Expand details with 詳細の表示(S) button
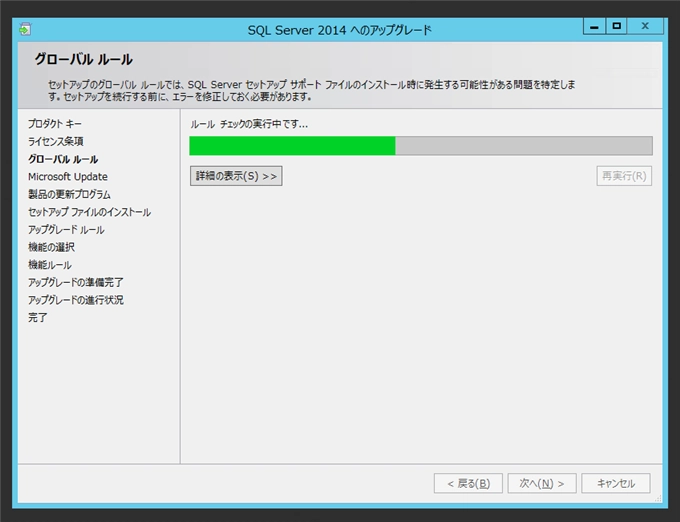The width and height of the screenshot is (680, 522). point(236,176)
